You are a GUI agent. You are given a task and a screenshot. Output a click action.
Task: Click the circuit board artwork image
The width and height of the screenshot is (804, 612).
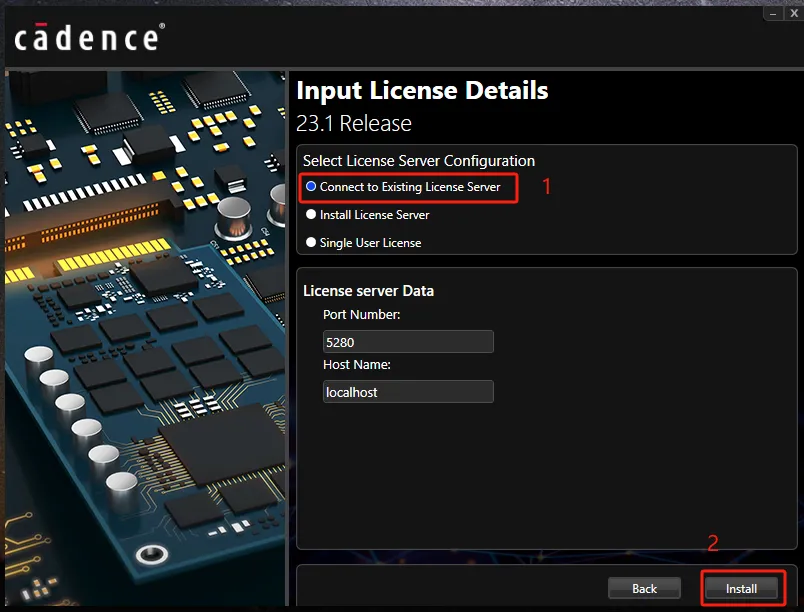click(145, 338)
